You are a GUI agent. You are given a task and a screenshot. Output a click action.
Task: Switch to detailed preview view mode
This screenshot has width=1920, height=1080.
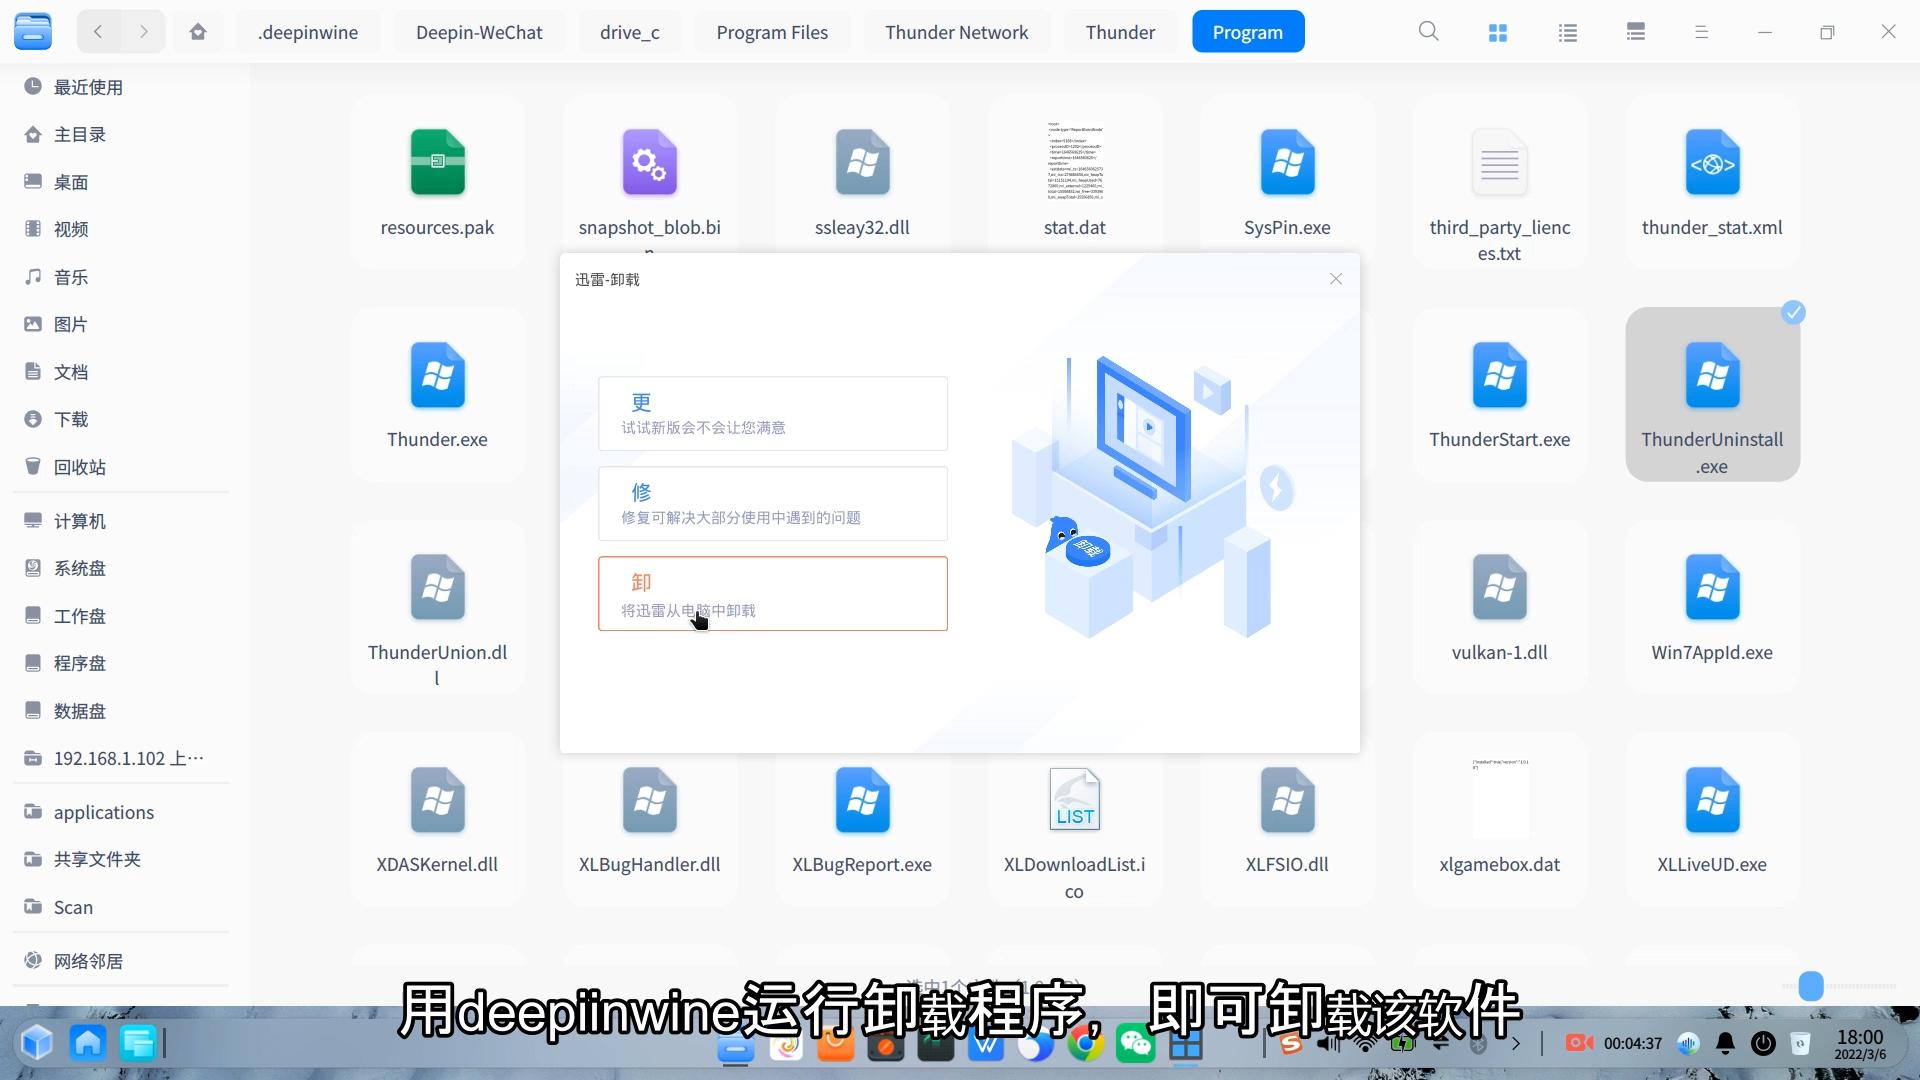tap(1635, 31)
